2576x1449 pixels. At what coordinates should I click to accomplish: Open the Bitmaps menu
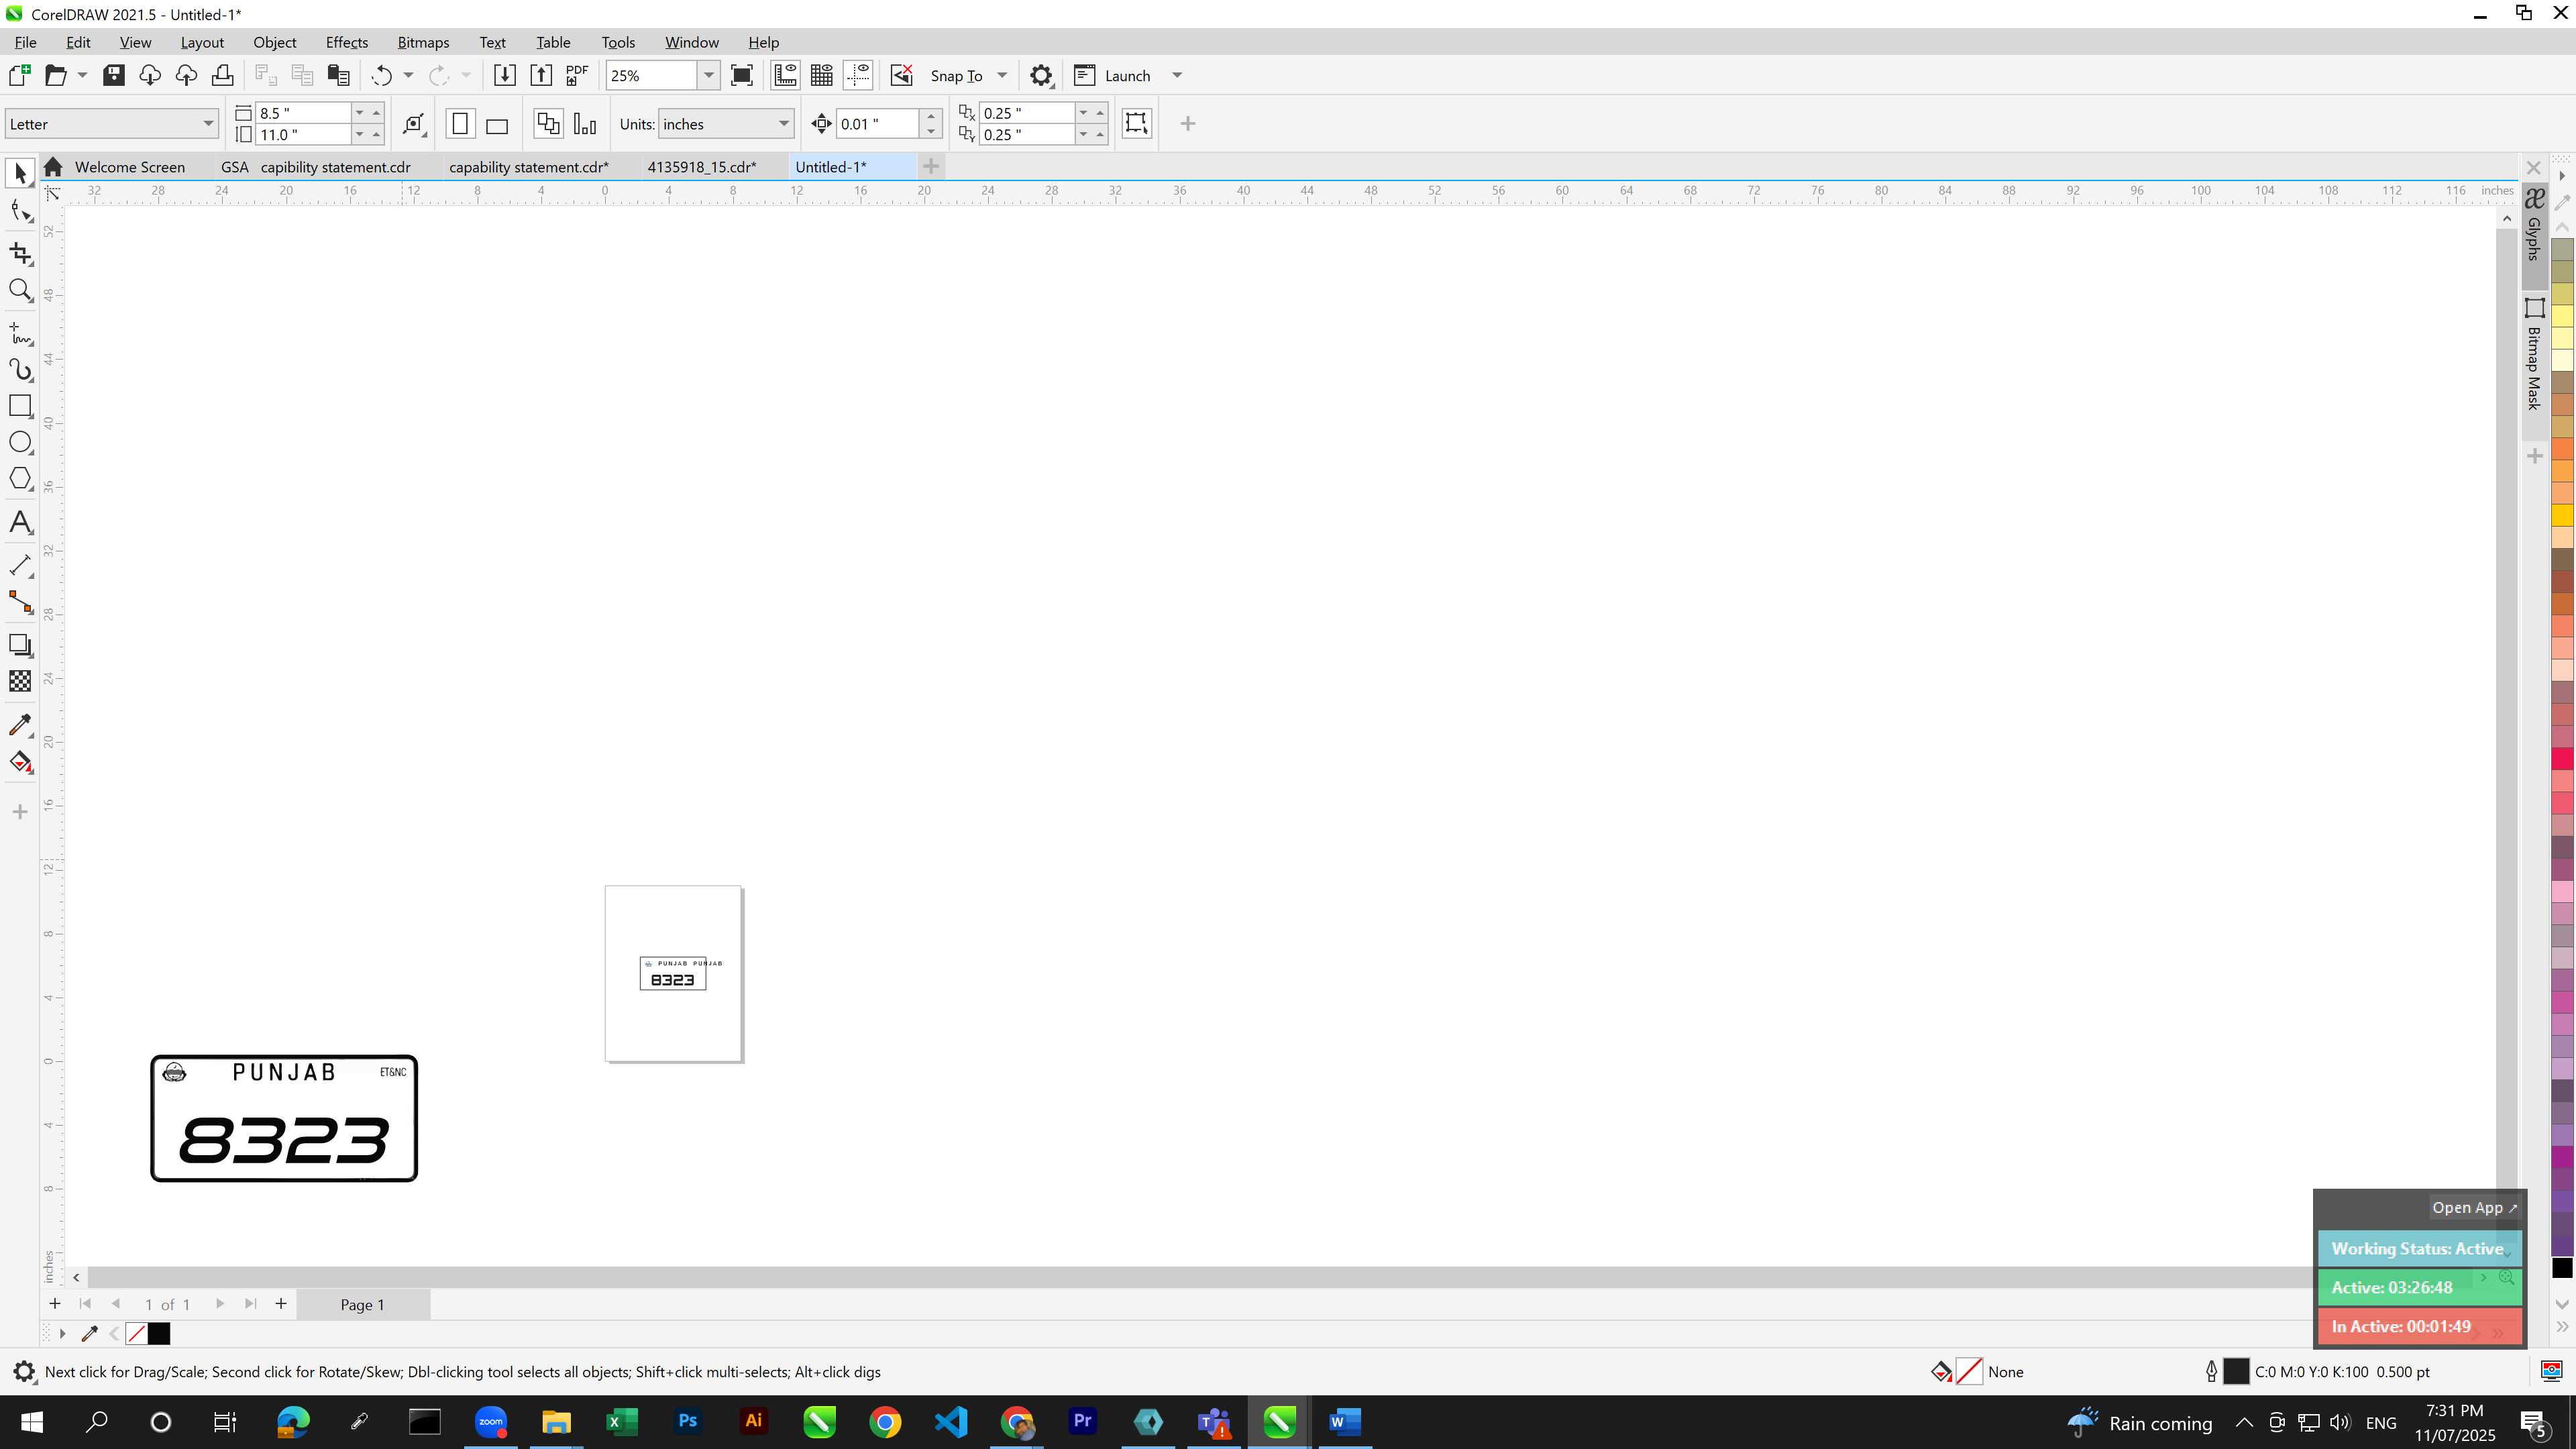[x=423, y=42]
